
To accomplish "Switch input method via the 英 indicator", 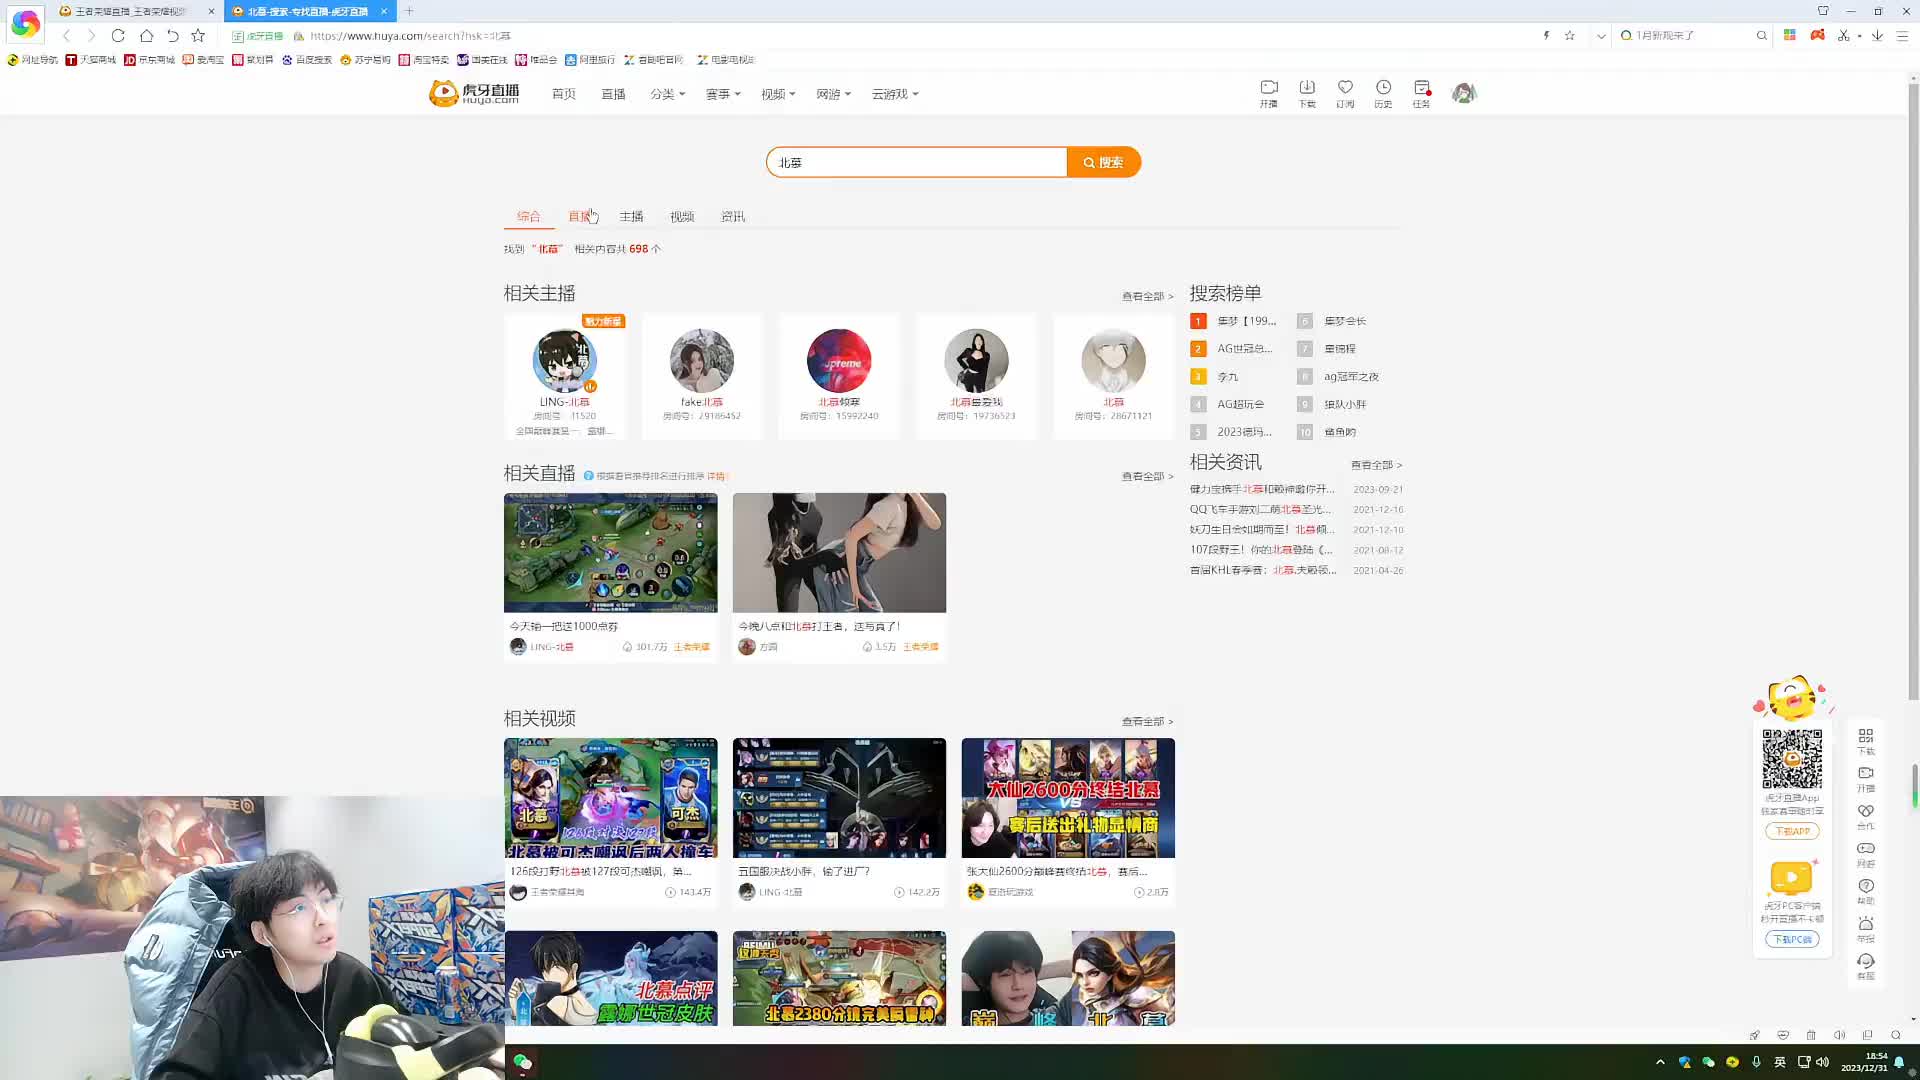I will coord(1781,1062).
